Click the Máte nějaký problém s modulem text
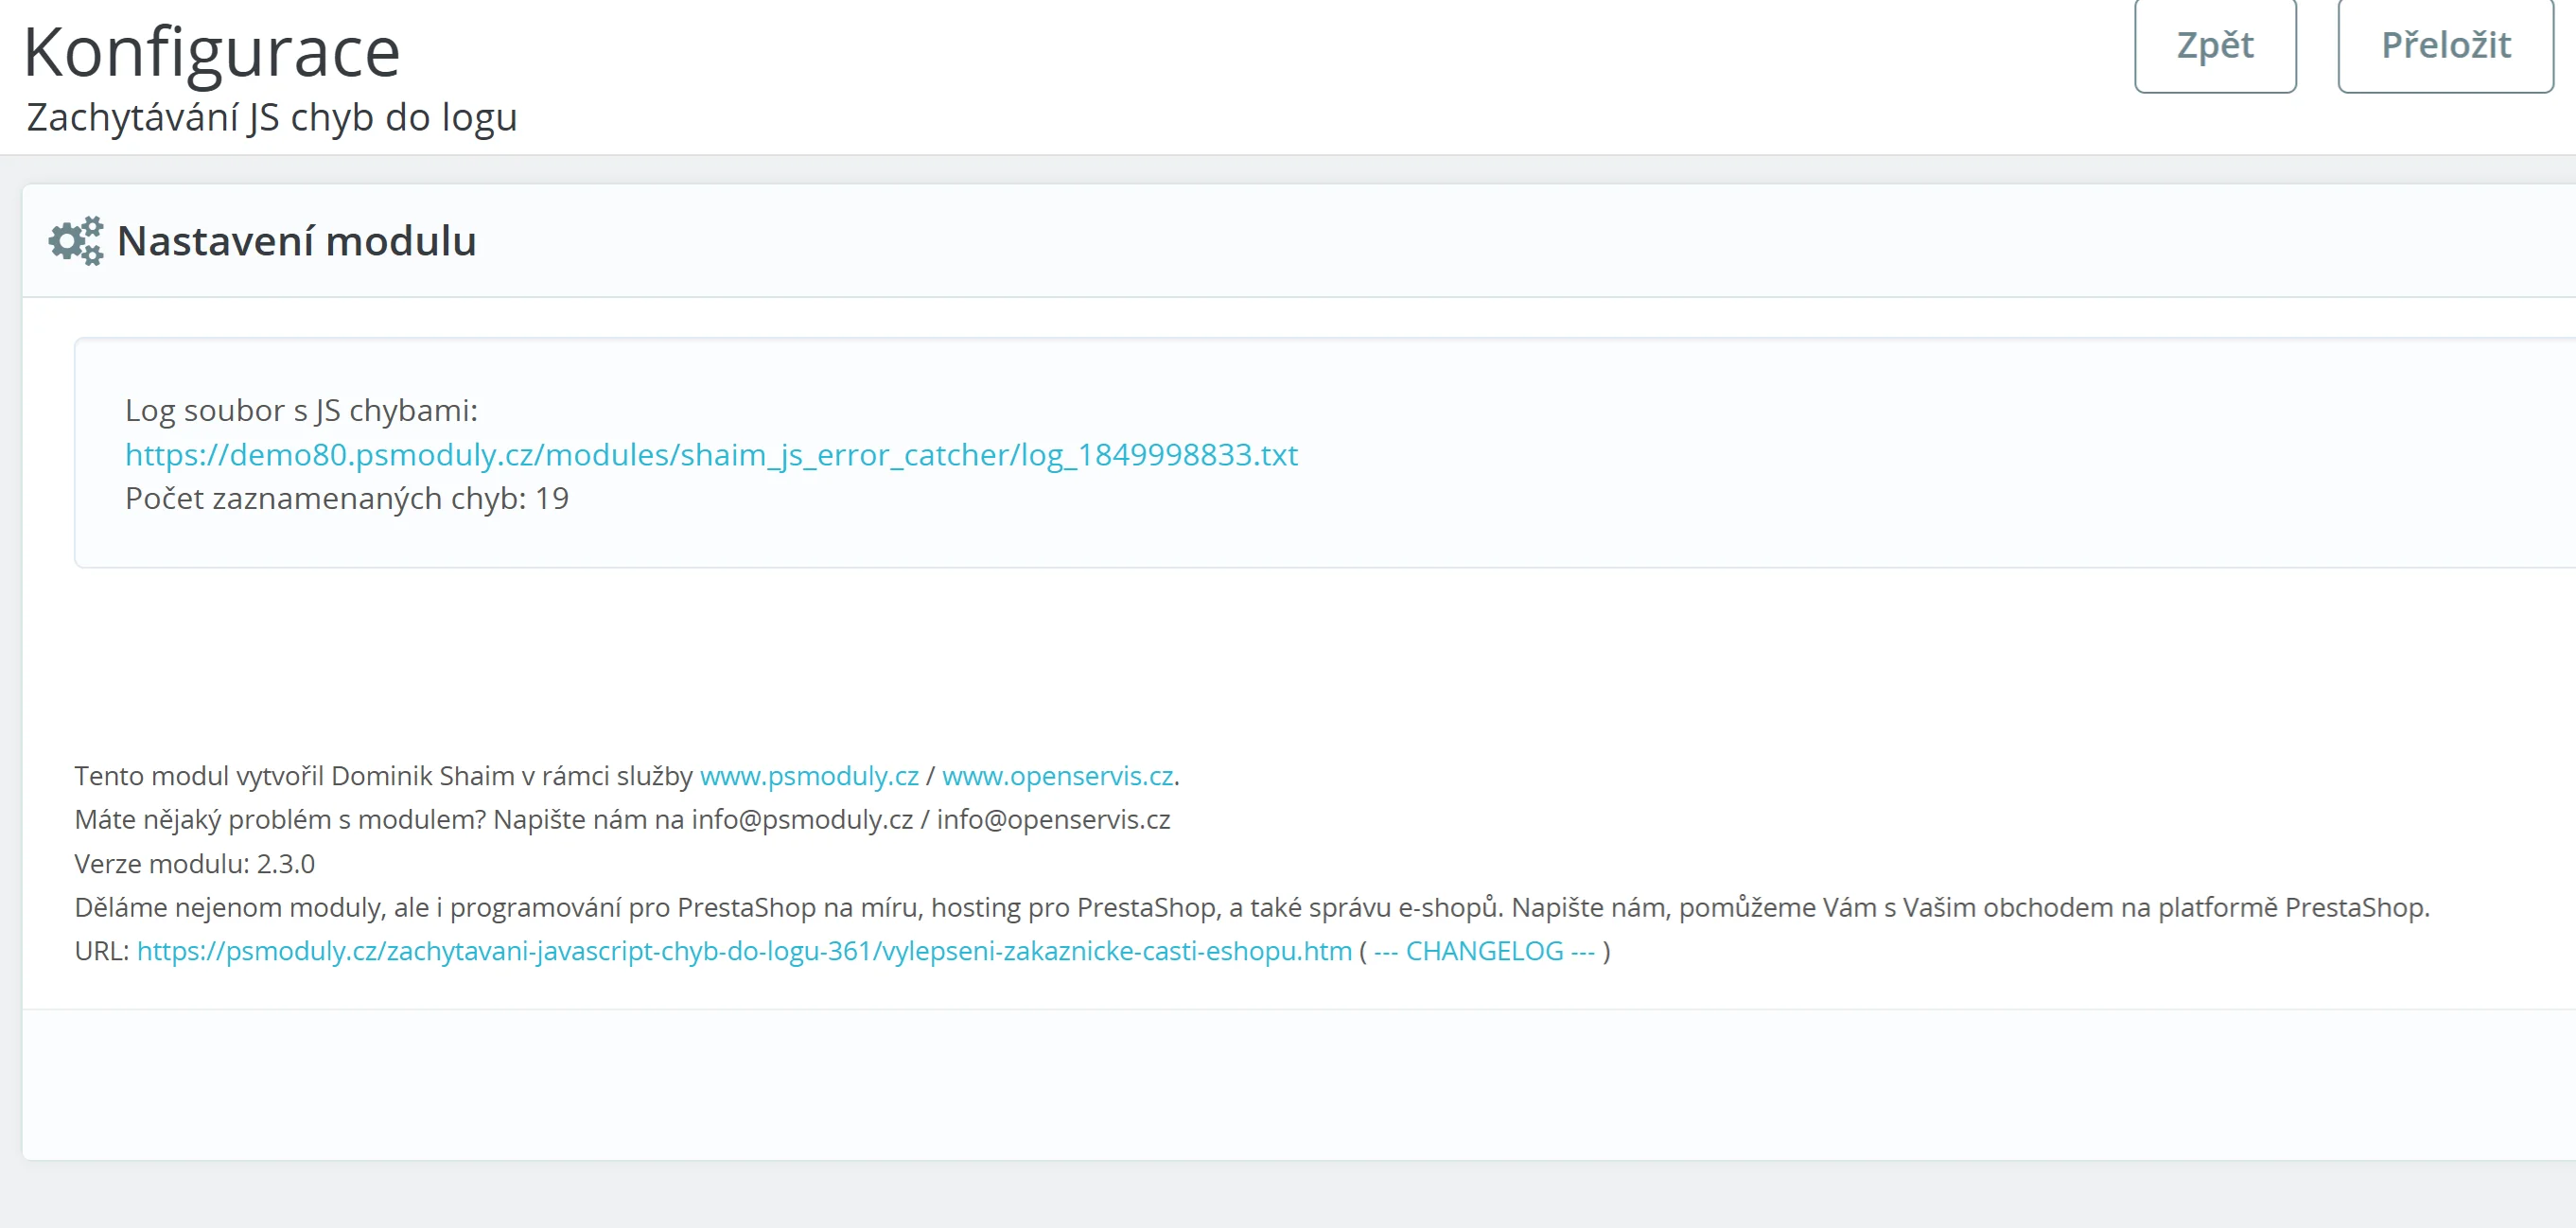This screenshot has width=2576, height=1228. [x=279, y=820]
